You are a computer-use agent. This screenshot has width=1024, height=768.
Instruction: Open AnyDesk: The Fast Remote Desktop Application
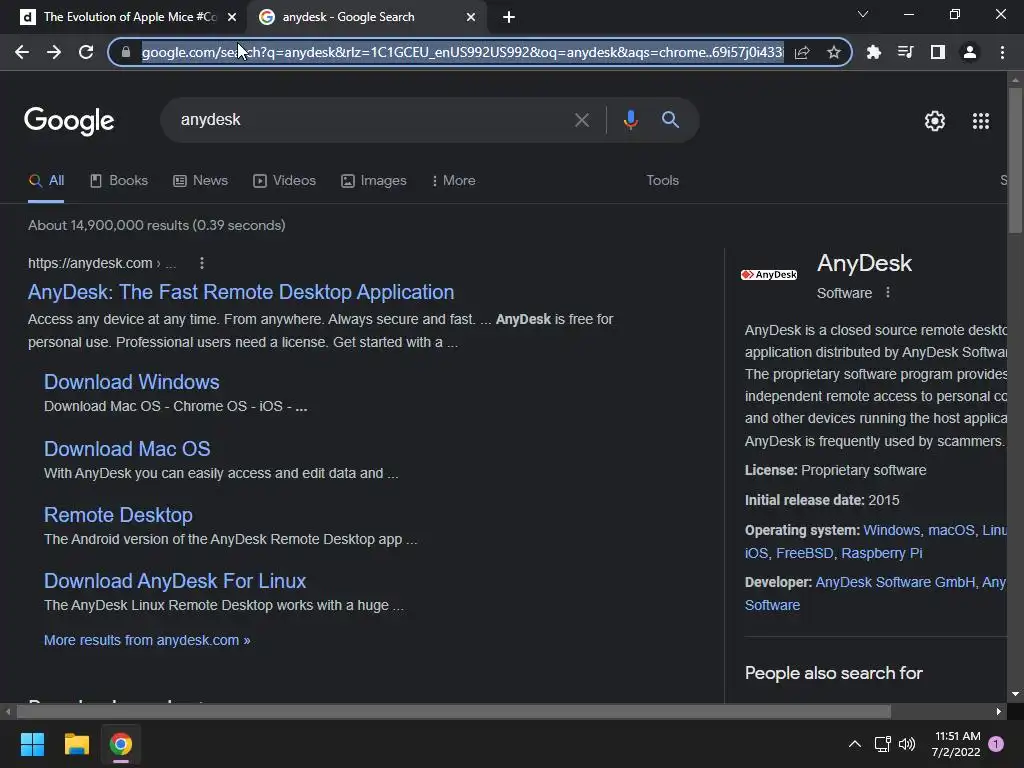click(x=241, y=292)
